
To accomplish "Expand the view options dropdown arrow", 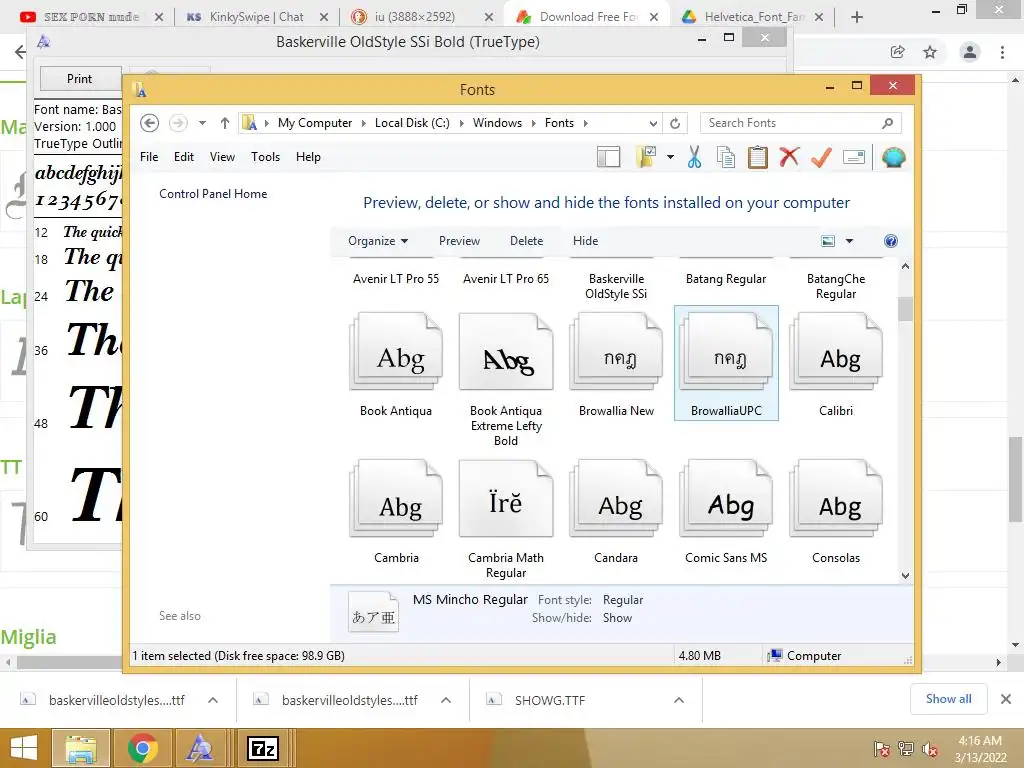I will coord(850,241).
